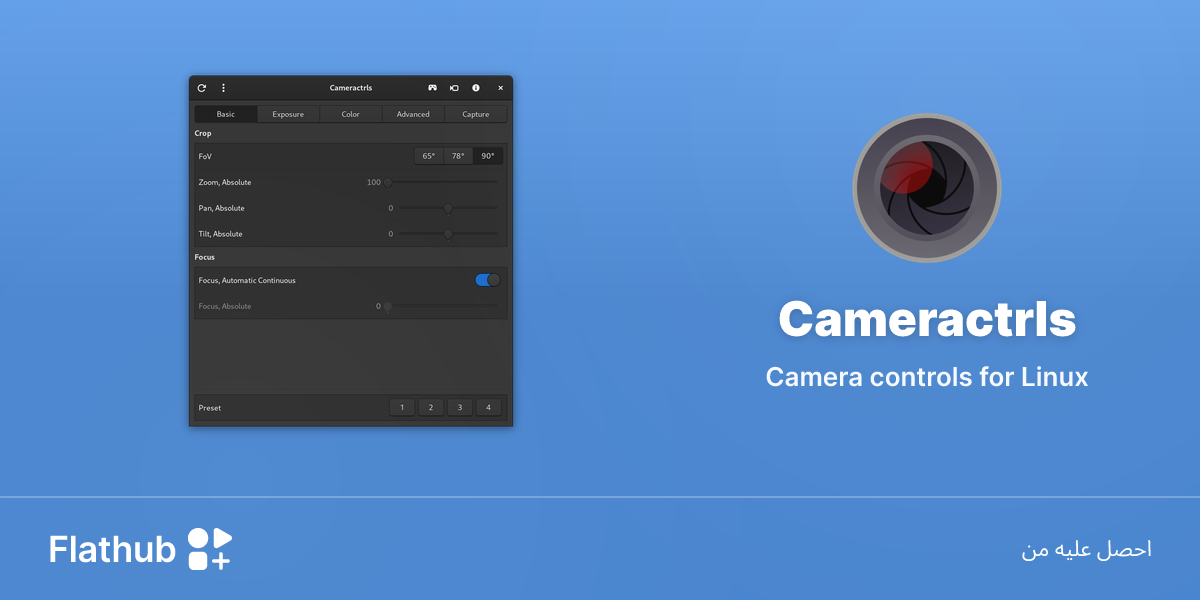
Task: Click the disabled Focus, Absolute slider
Action: [x=442, y=306]
